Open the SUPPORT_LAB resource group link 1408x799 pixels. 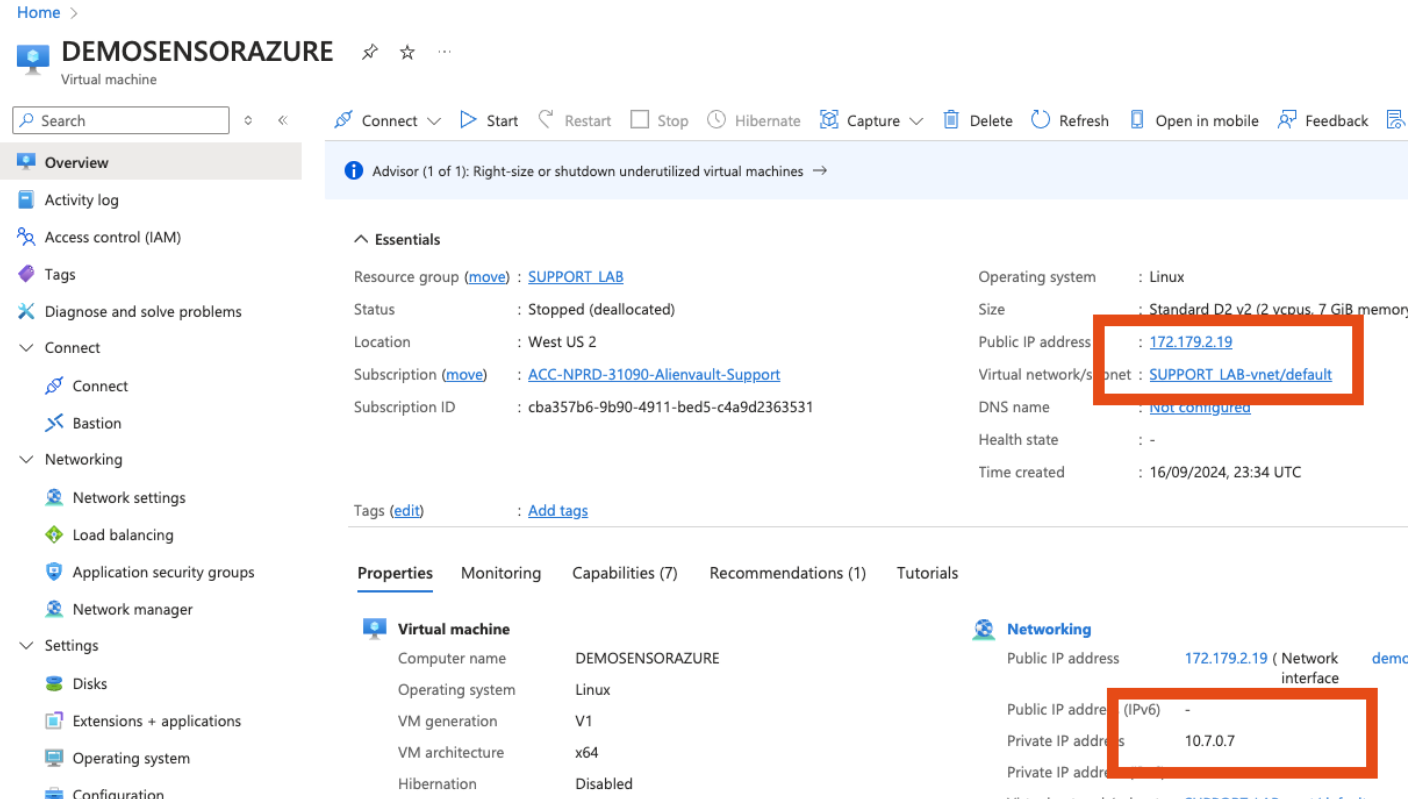click(x=576, y=277)
